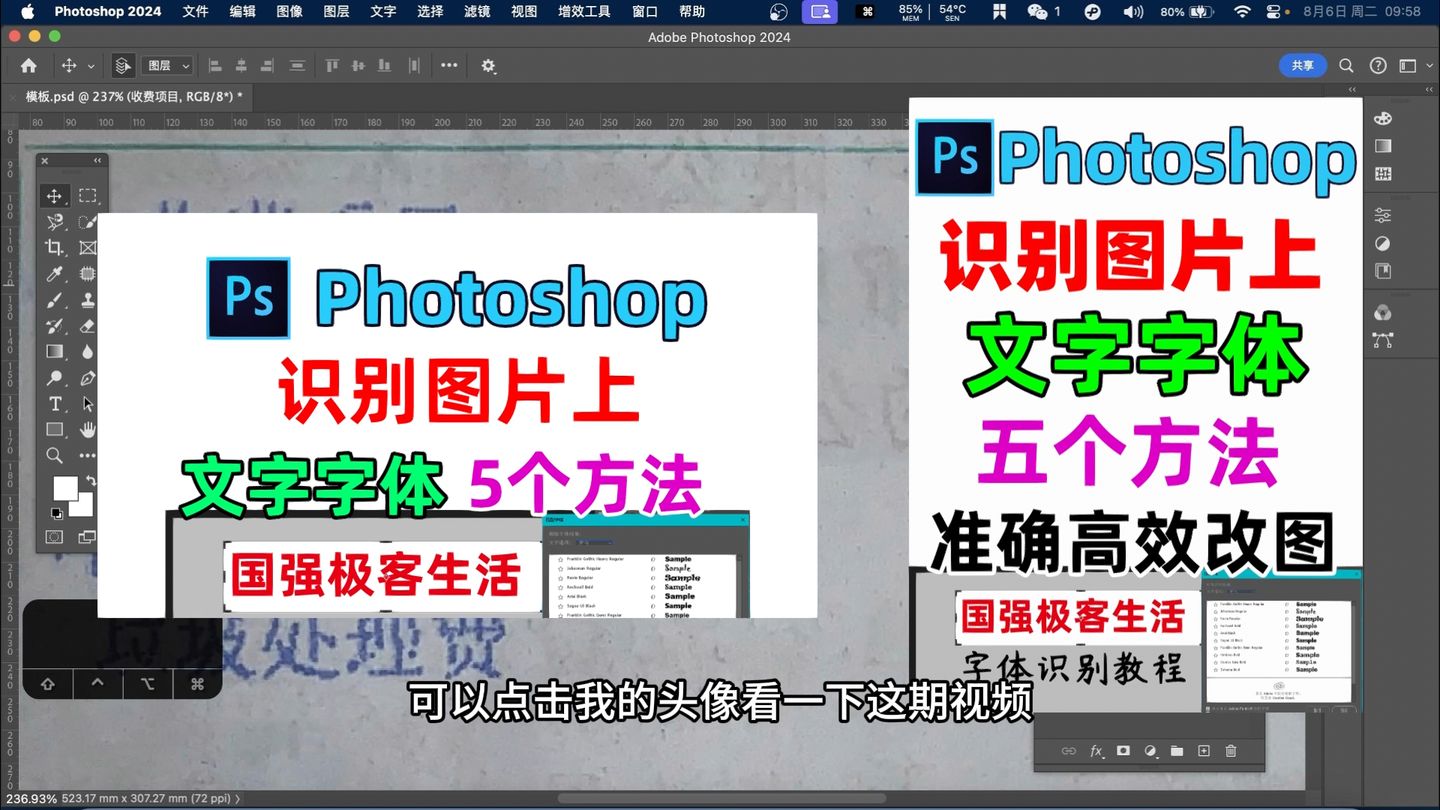Open the 增效工具 menu
Image resolution: width=1440 pixels, height=810 pixels.
point(584,12)
